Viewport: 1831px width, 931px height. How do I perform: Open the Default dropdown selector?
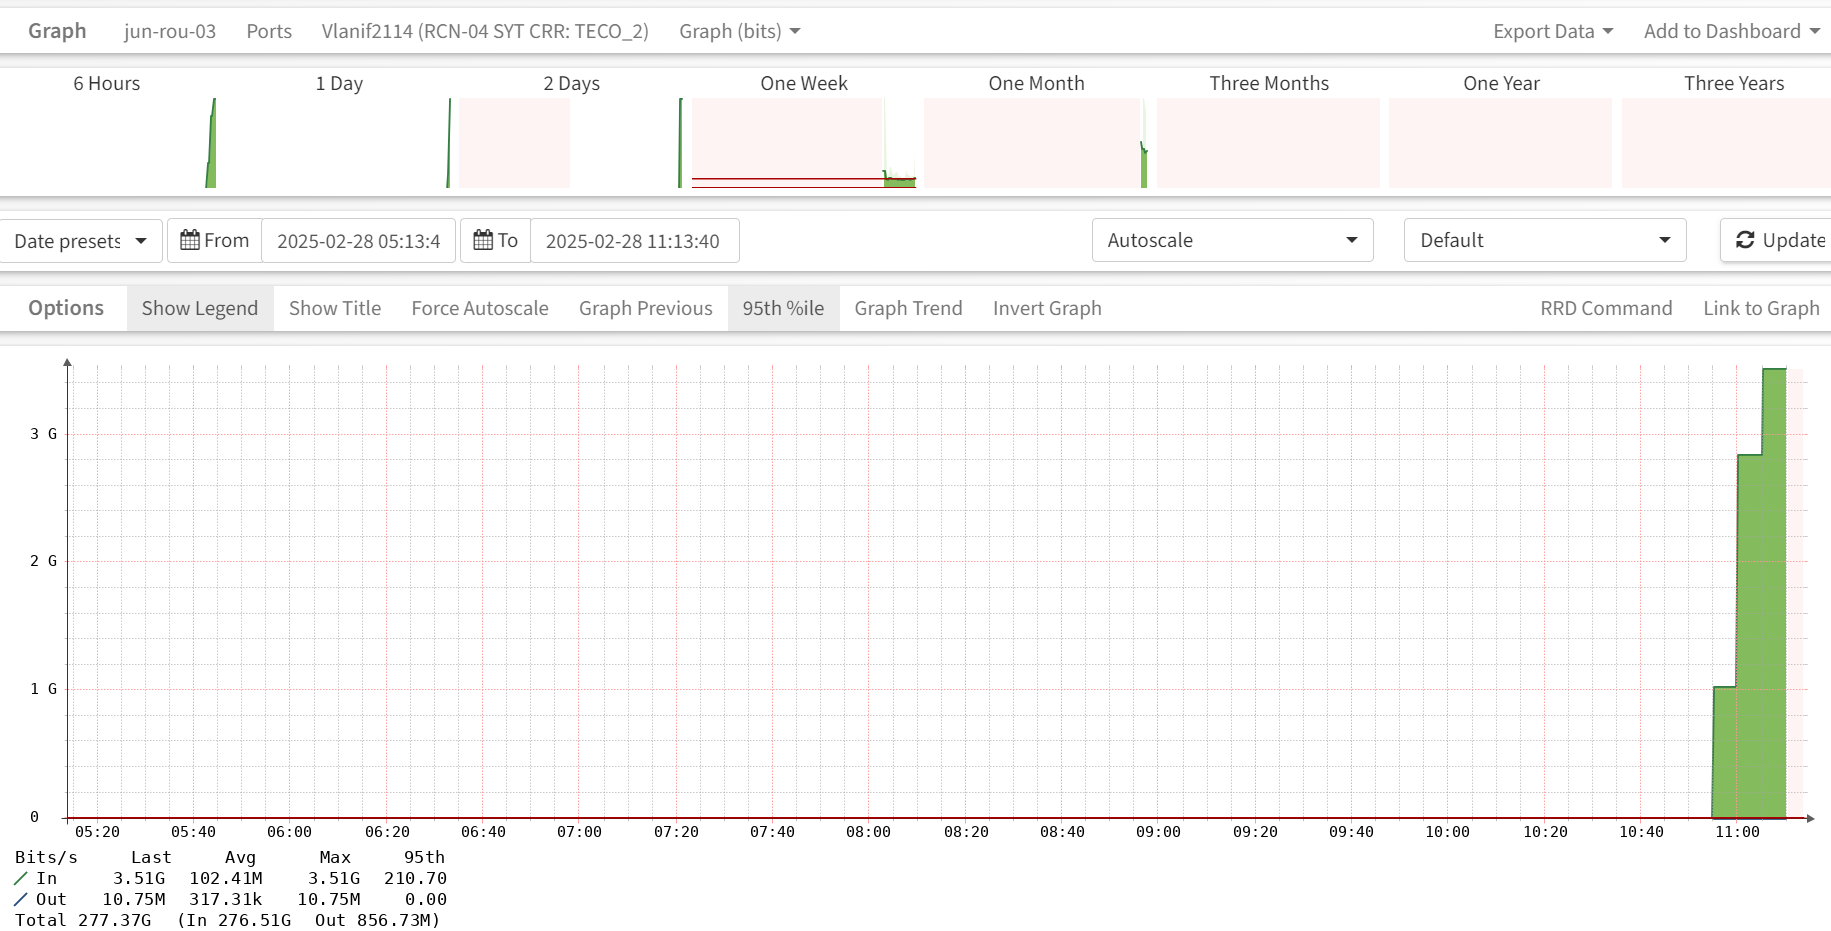1544,240
